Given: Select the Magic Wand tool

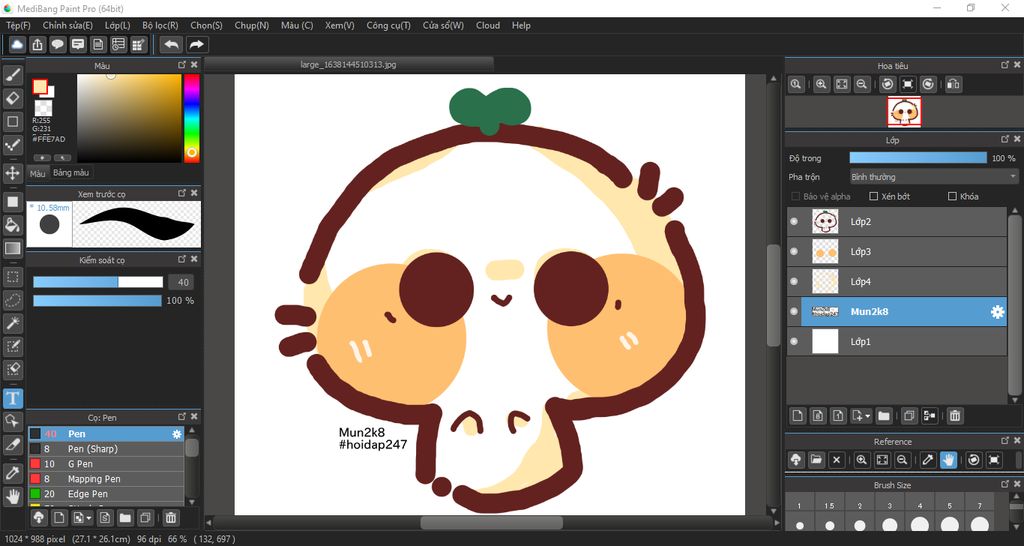Looking at the screenshot, I should pyautogui.click(x=12, y=323).
